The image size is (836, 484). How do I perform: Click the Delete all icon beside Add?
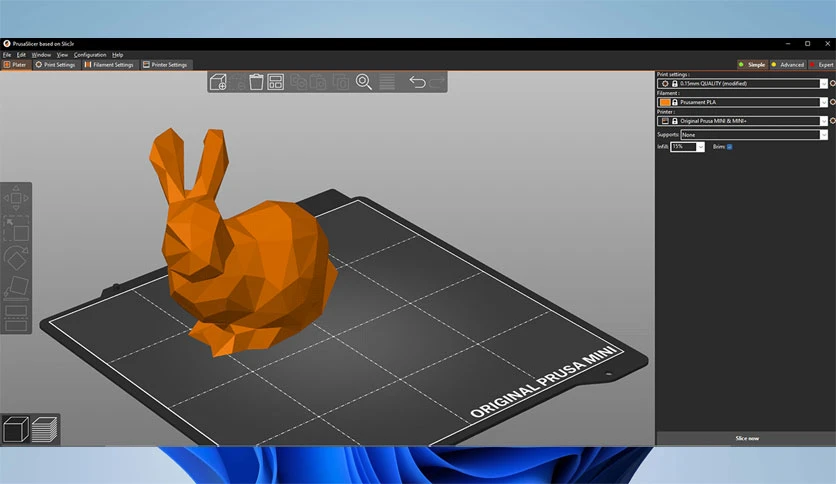click(x=237, y=82)
